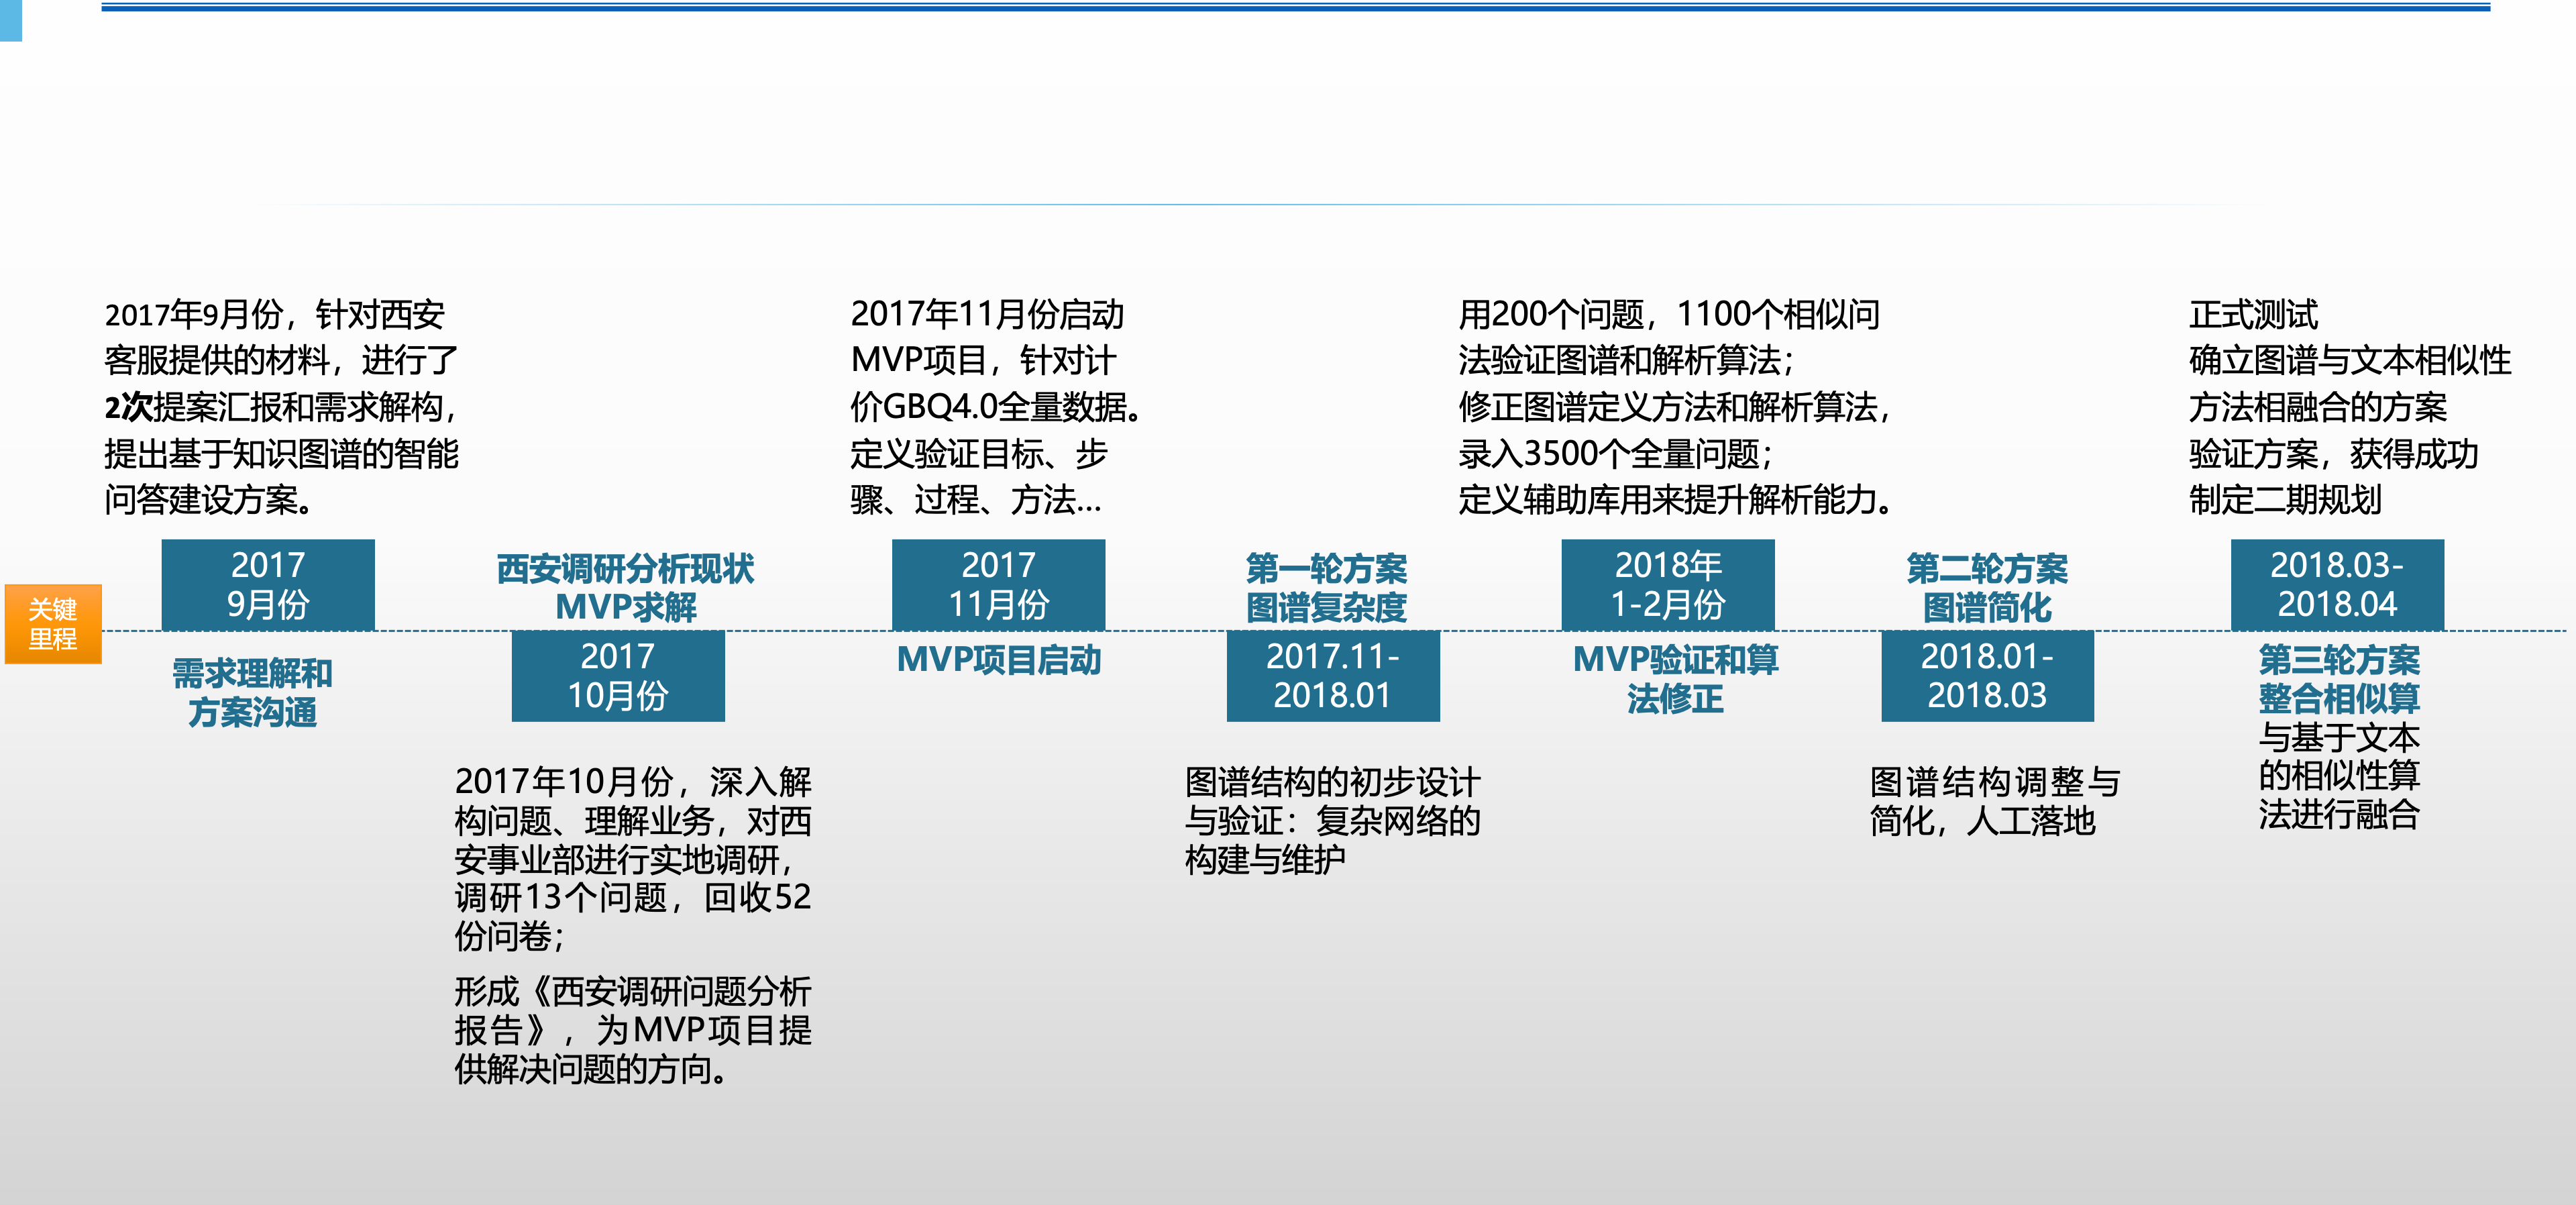Select the 2018年 1-2月份 date box
Image resolution: width=2576 pixels, height=1205 pixels.
point(1667,585)
